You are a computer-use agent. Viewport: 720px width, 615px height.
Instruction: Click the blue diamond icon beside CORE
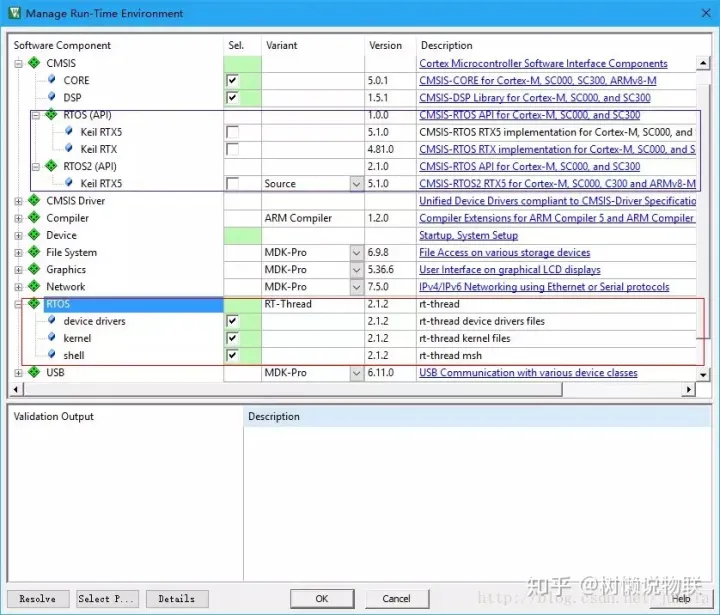coord(52,80)
